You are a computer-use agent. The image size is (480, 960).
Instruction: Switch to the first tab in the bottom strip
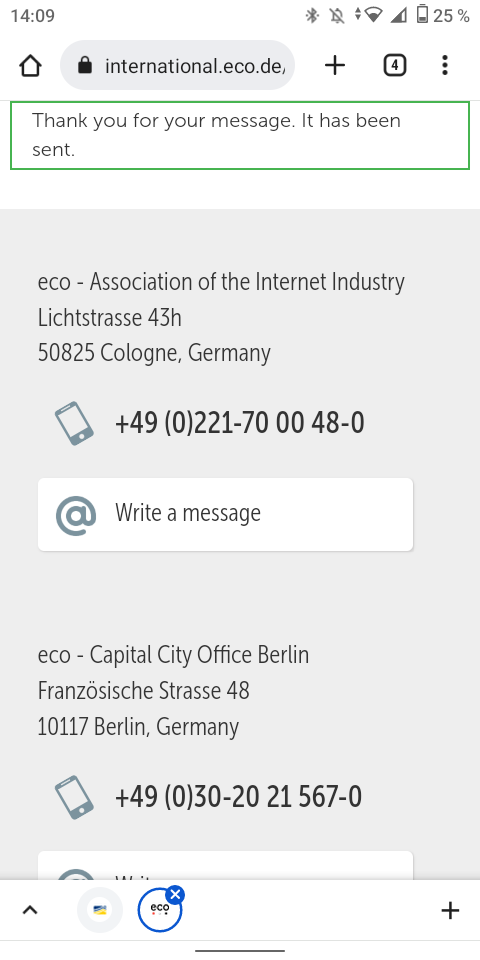[100, 910]
